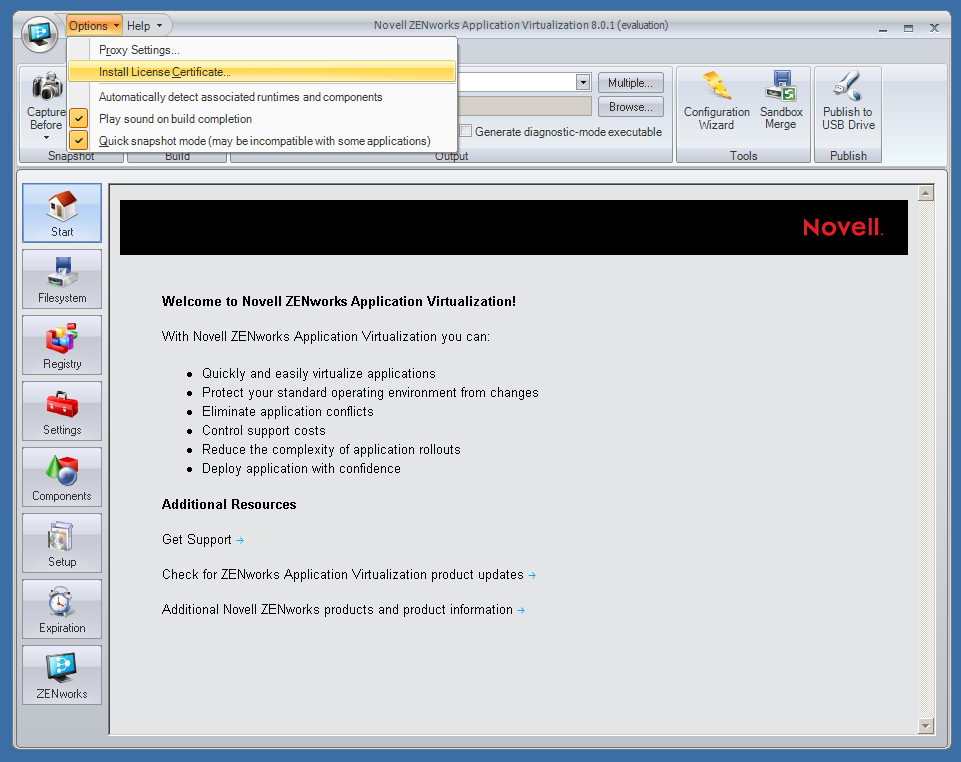Switch to the Registry panel
Image resolution: width=961 pixels, height=762 pixels.
click(61, 345)
